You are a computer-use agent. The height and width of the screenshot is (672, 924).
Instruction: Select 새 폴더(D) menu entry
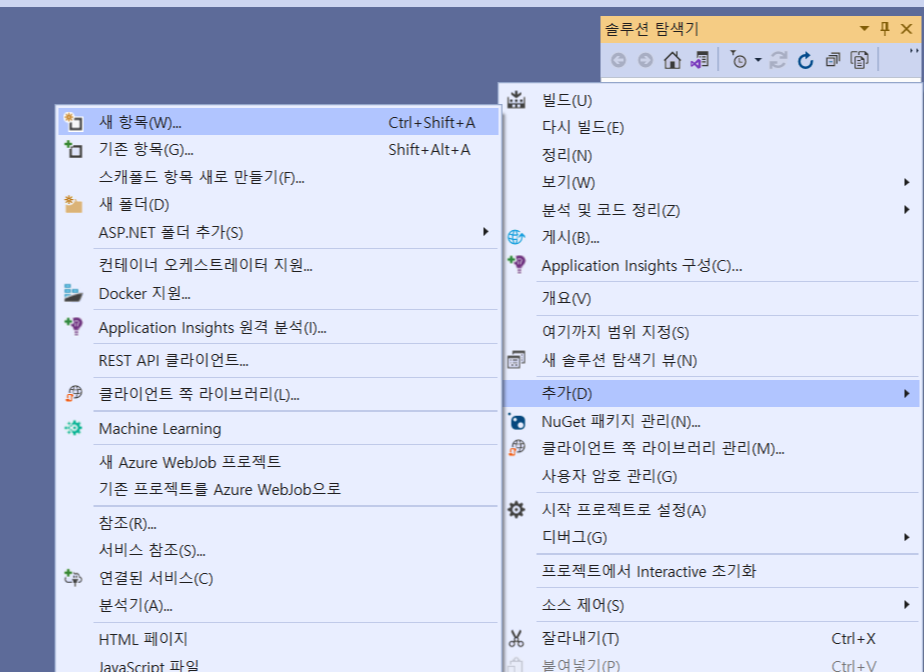(x=278, y=205)
